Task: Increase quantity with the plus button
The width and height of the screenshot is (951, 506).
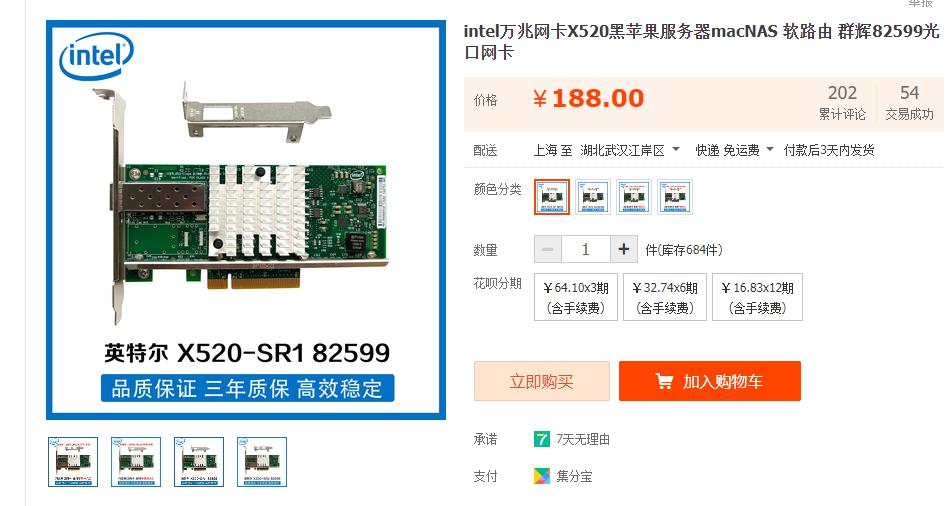Action: coord(623,249)
